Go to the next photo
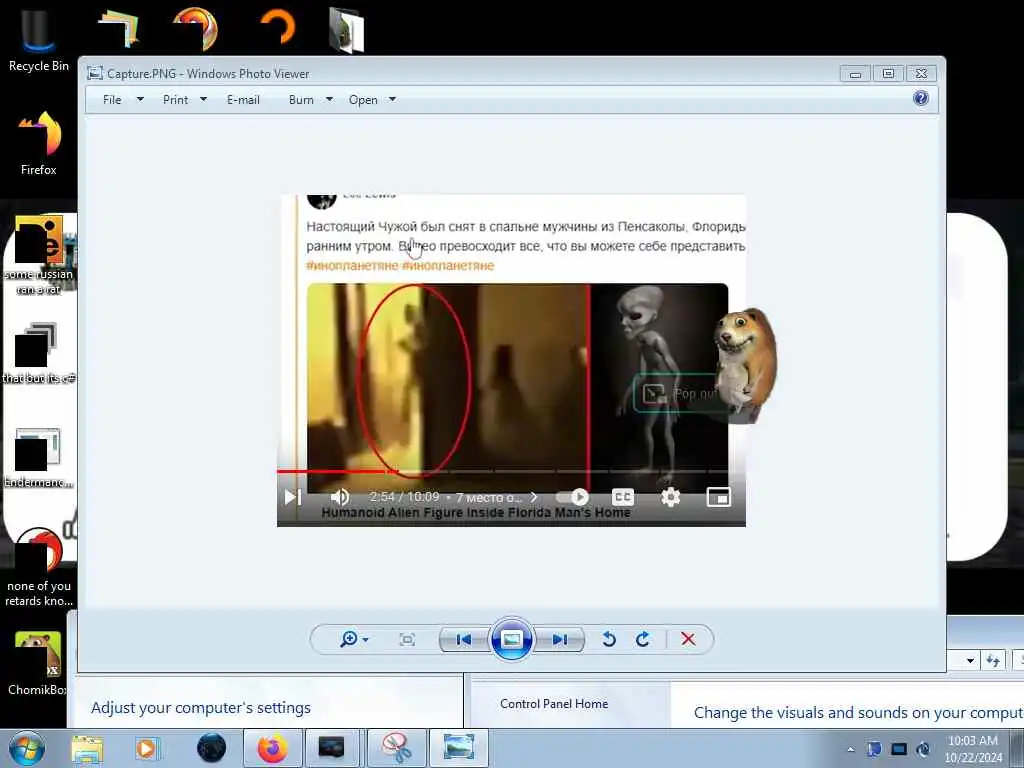Screen dimensions: 1024x768 [x=560, y=639]
